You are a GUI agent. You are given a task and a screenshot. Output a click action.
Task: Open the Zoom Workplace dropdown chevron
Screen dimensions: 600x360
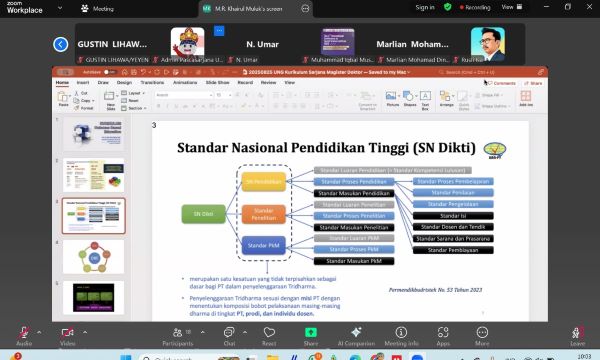60,8
